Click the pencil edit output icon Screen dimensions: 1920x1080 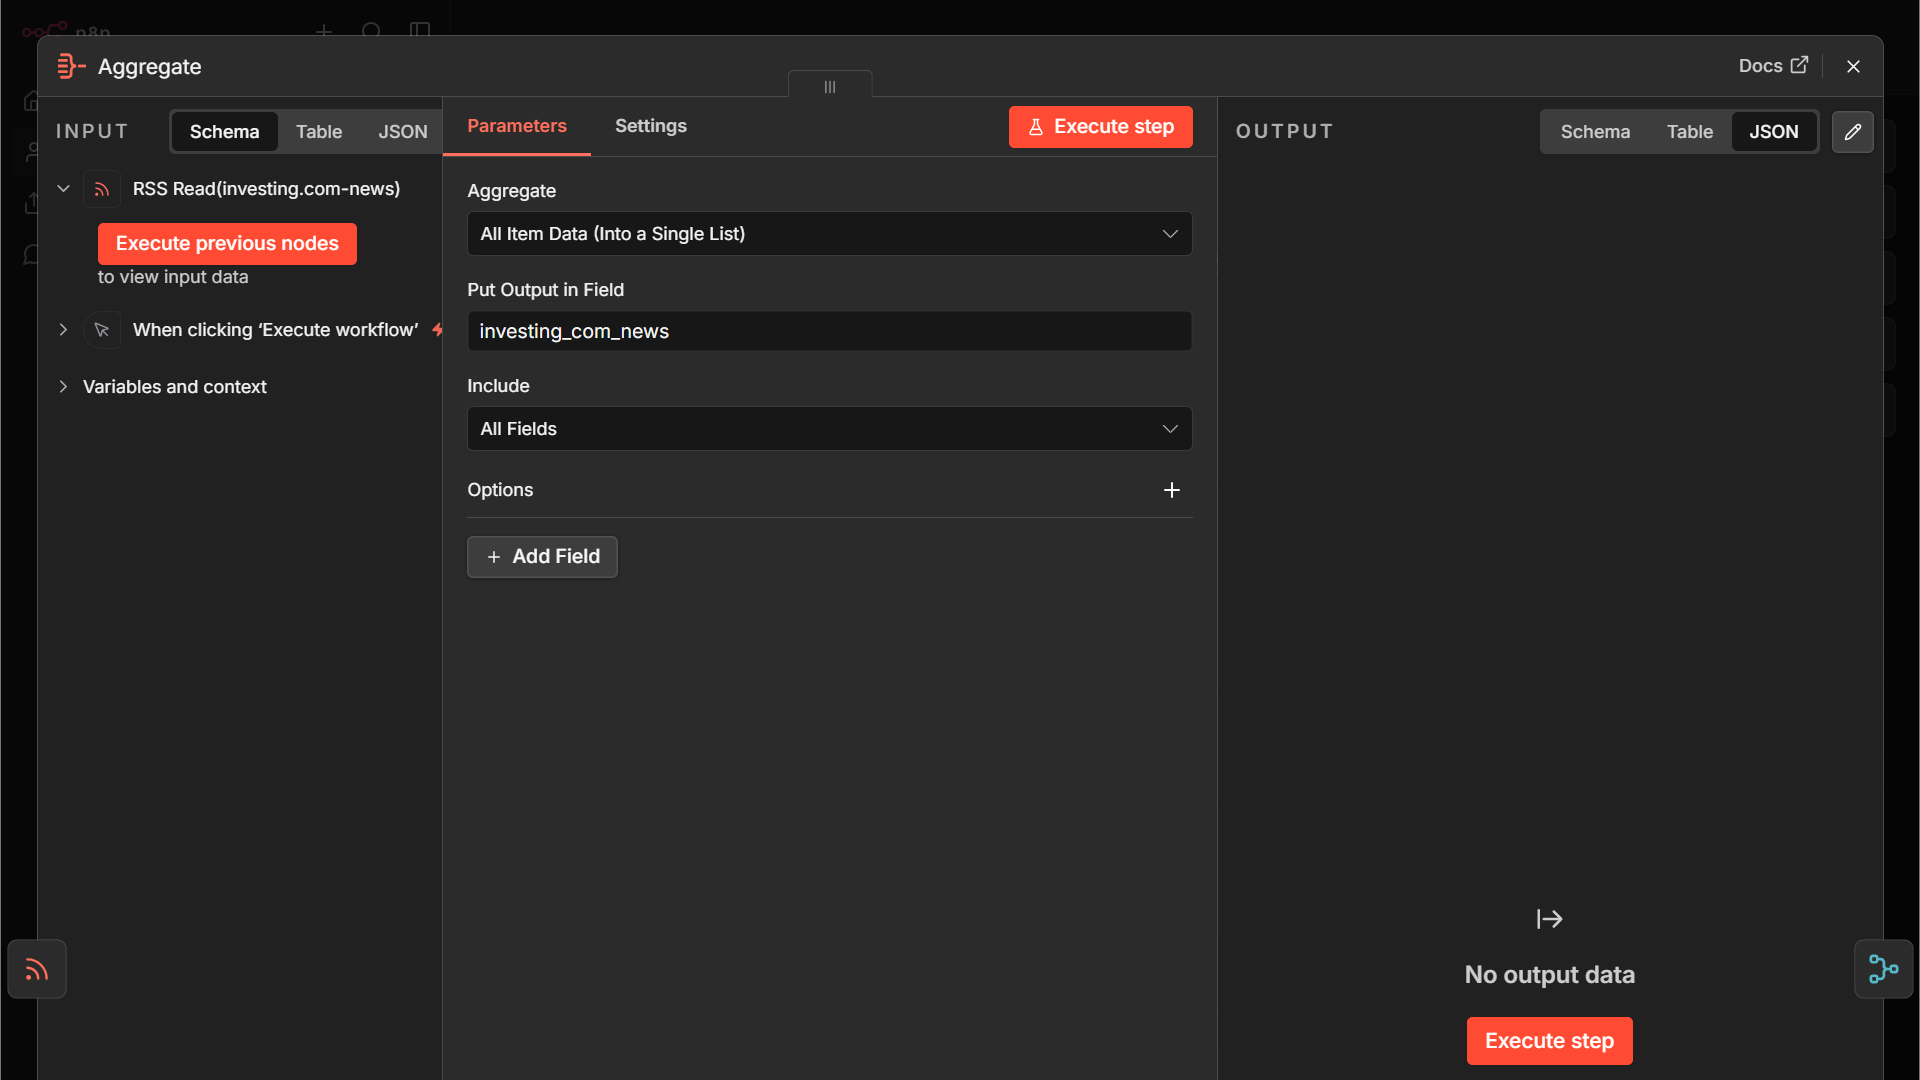click(1852, 132)
